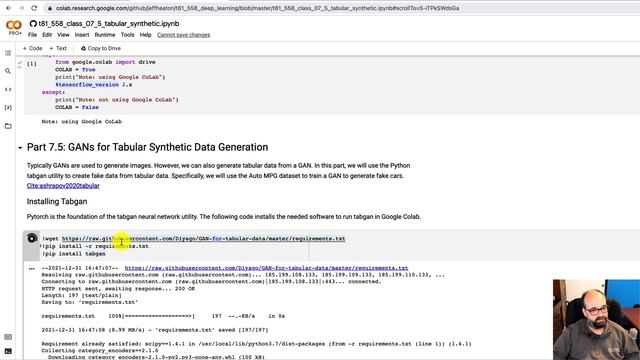Open the Edit menu

pos(47,35)
